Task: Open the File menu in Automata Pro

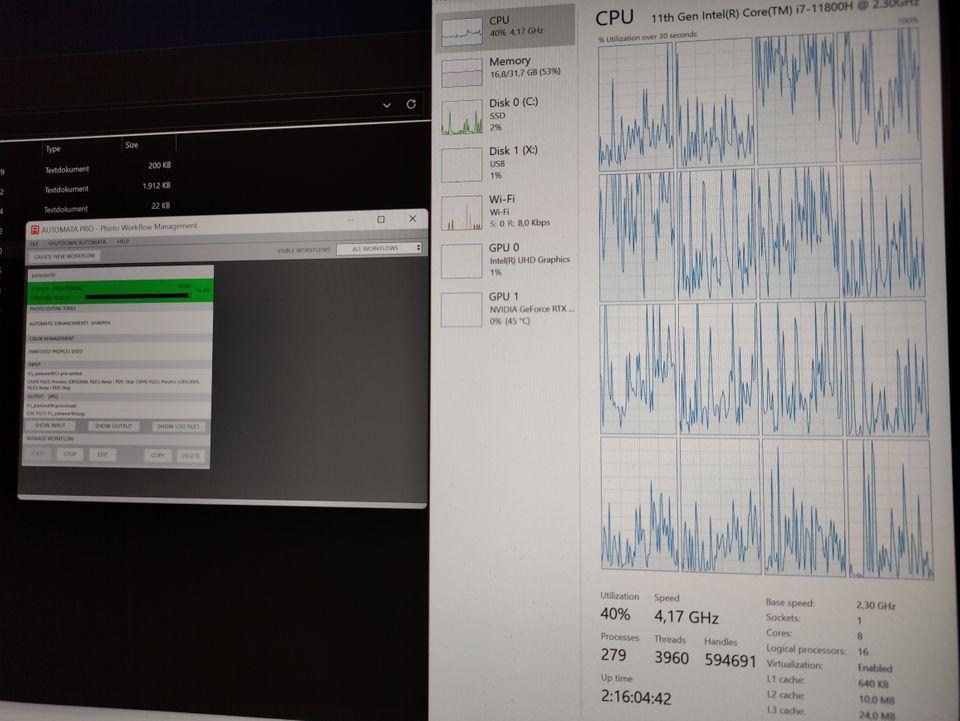Action: (x=33, y=243)
